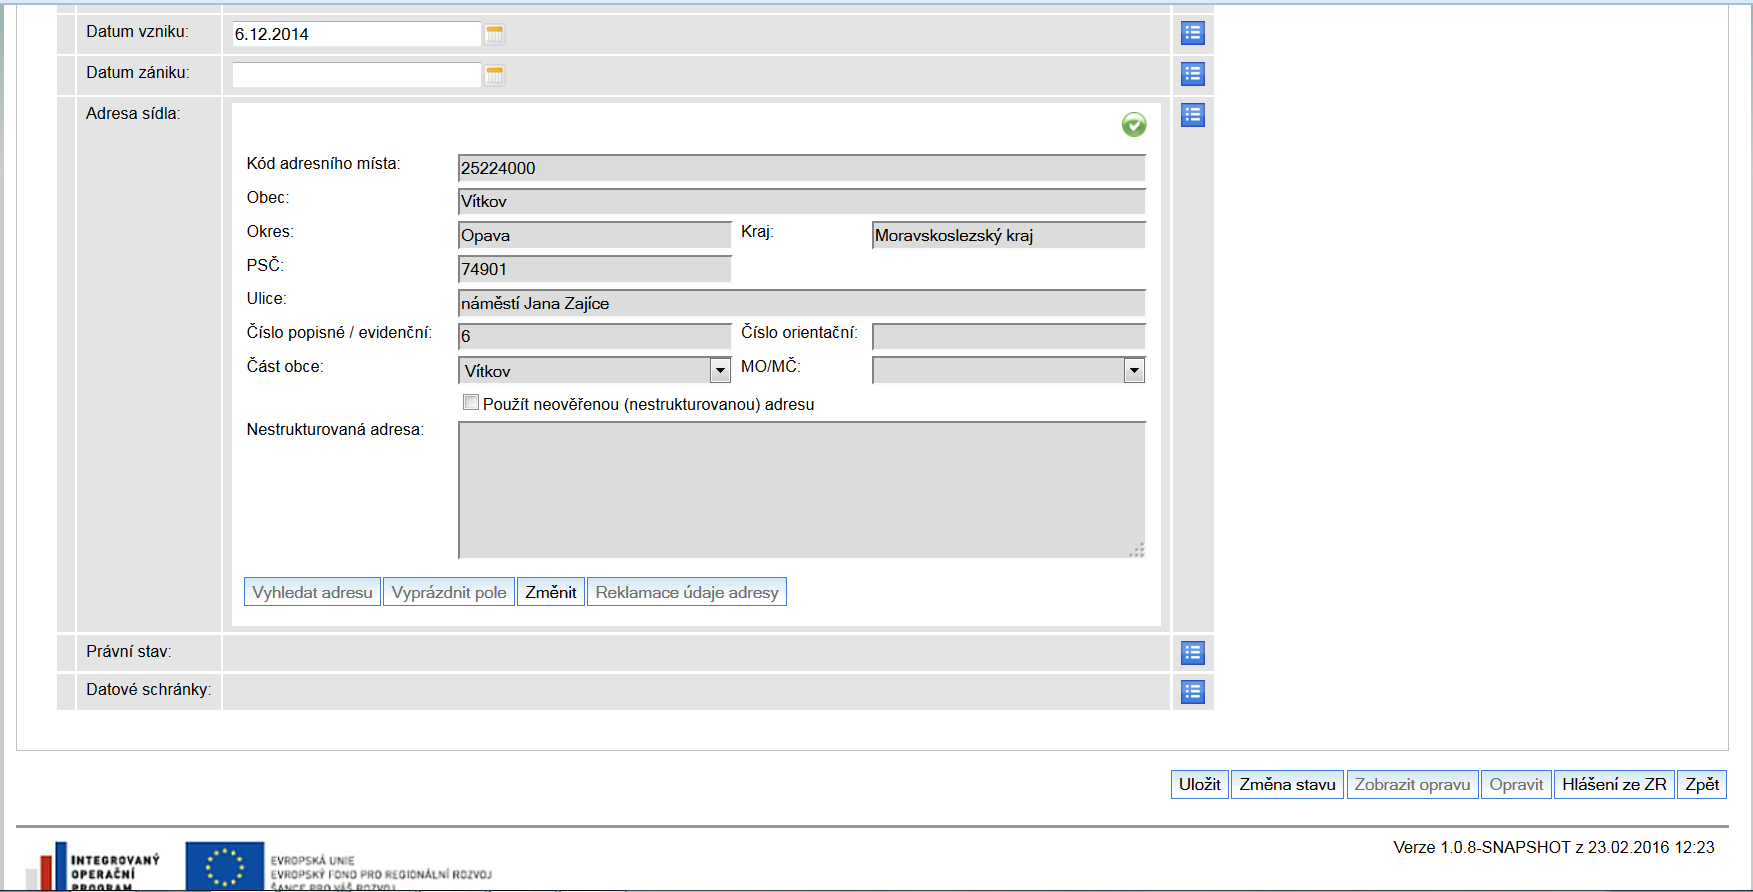Click the Změna stavu button
The image size is (1753, 892).
pyautogui.click(x=1287, y=784)
